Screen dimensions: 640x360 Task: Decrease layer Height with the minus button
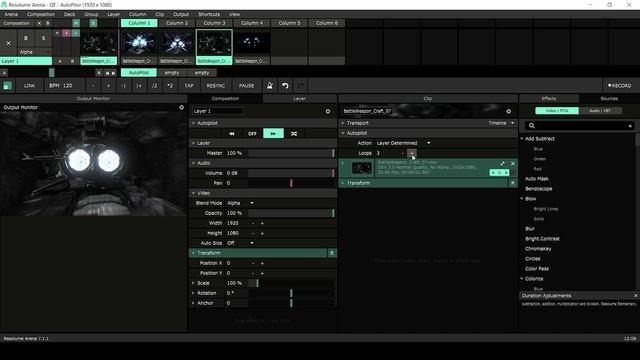(x=253, y=233)
